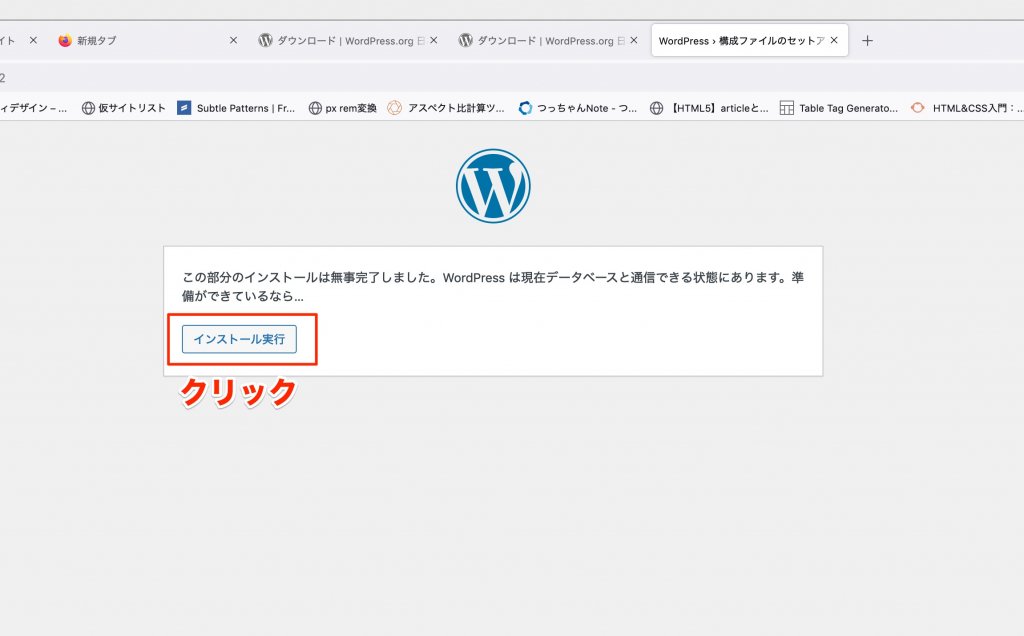This screenshot has height=636, width=1024.
Task: Close the active 構成ファイルのセットアップ tab
Action: [x=834, y=41]
